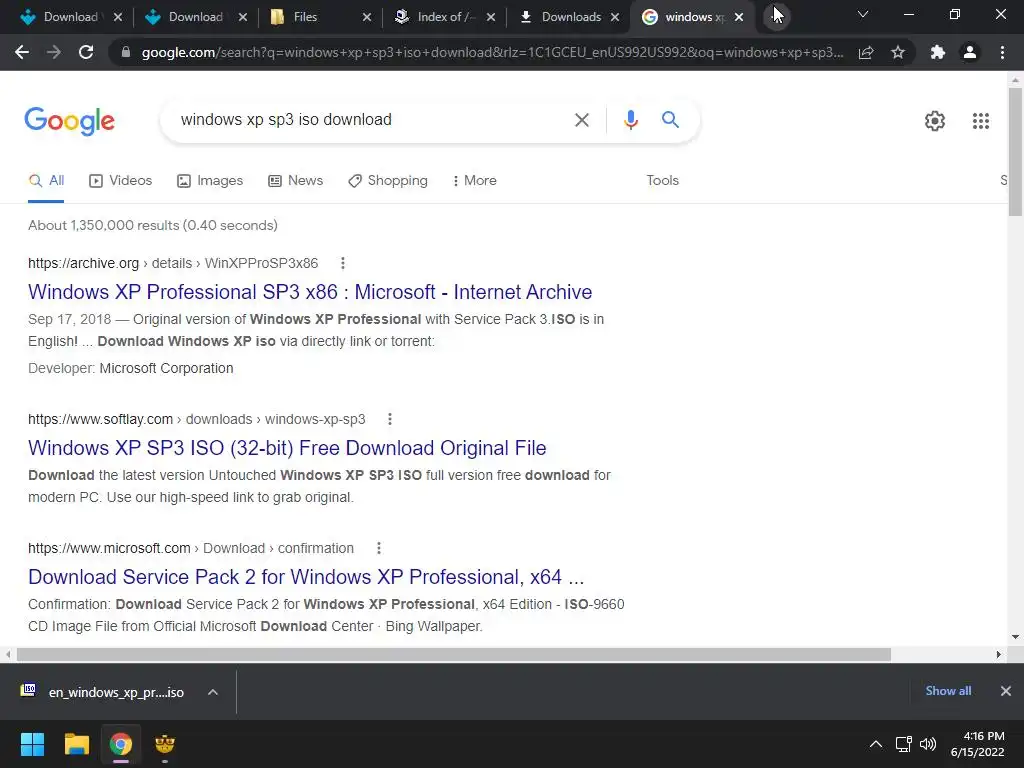Open the network status tray icon
The image size is (1024, 768).
point(904,744)
